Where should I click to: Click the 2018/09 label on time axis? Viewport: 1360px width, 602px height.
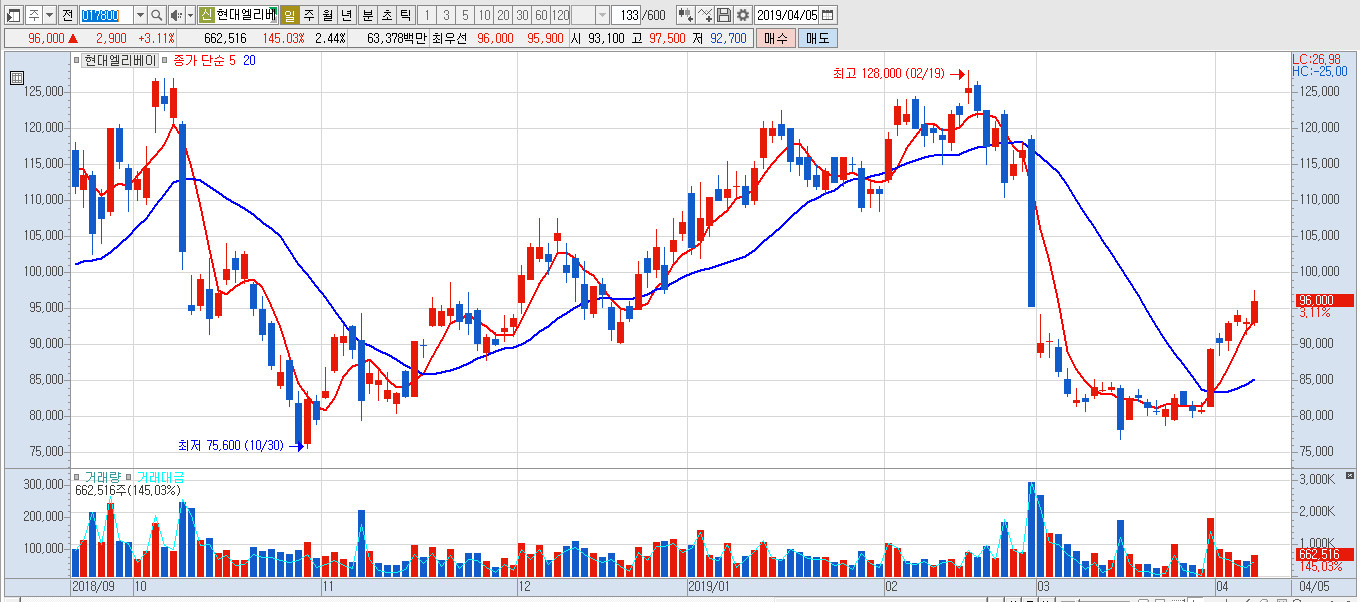(x=95, y=585)
